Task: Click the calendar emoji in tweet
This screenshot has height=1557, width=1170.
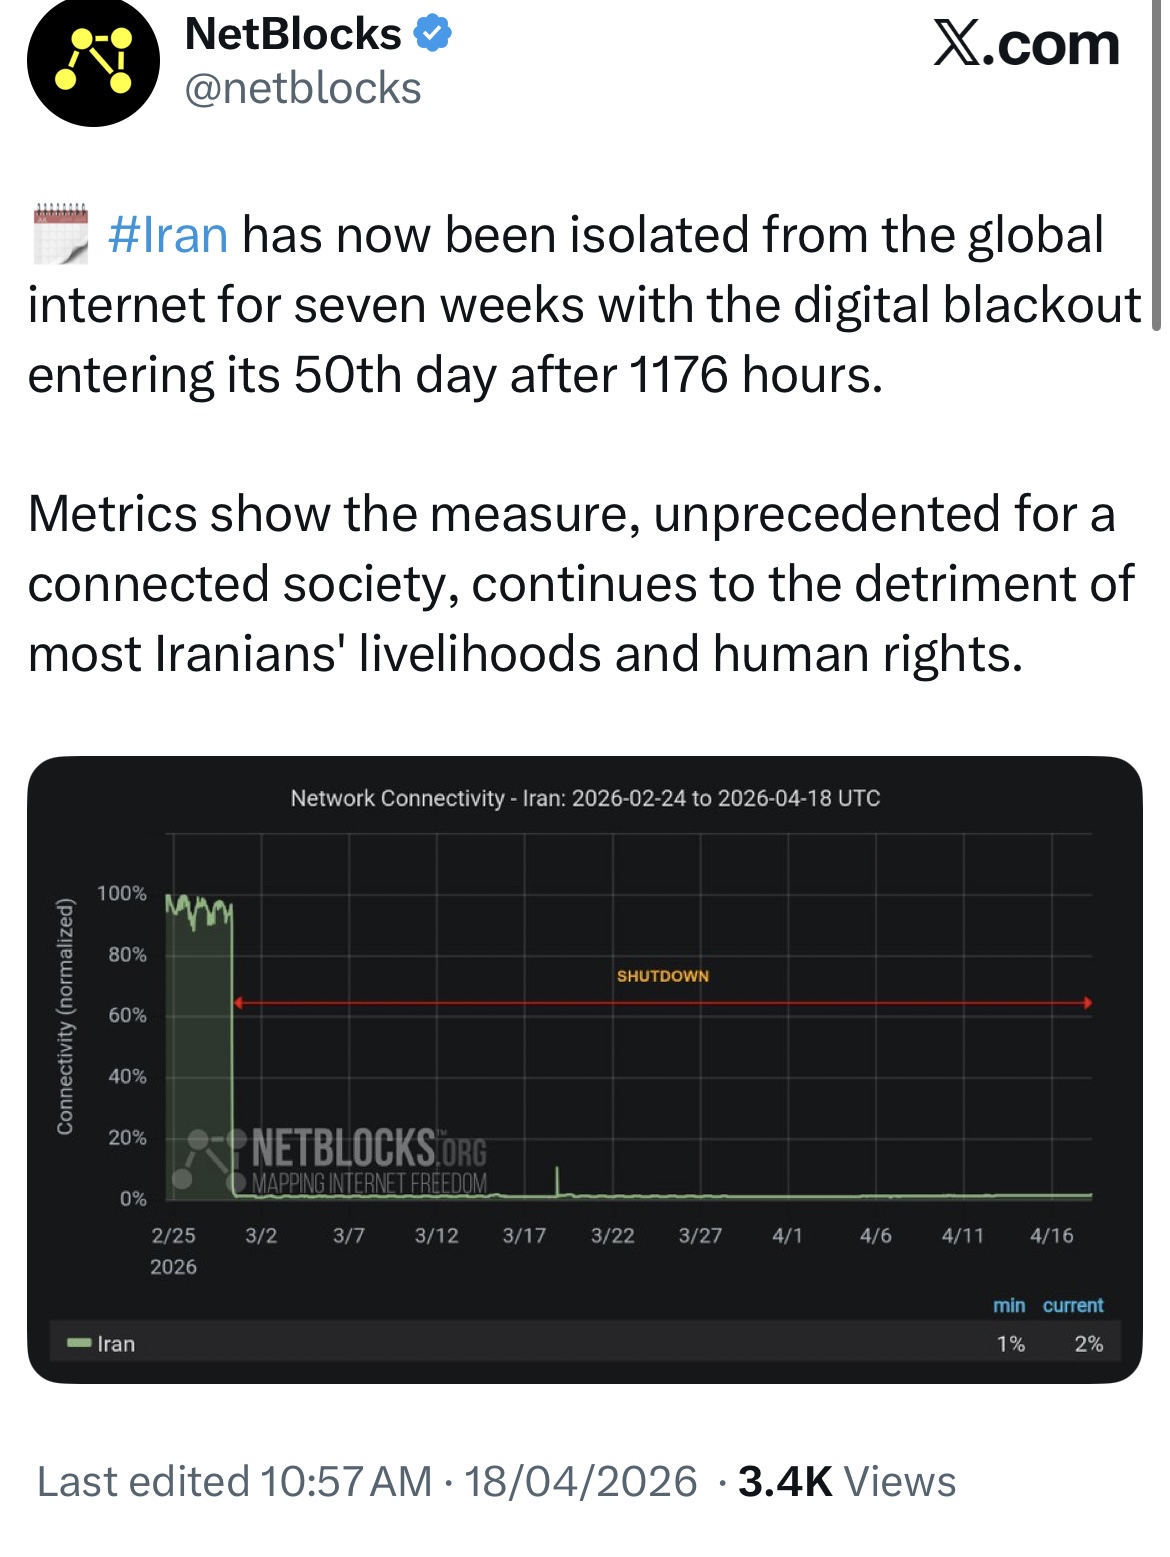Action: click(x=60, y=234)
